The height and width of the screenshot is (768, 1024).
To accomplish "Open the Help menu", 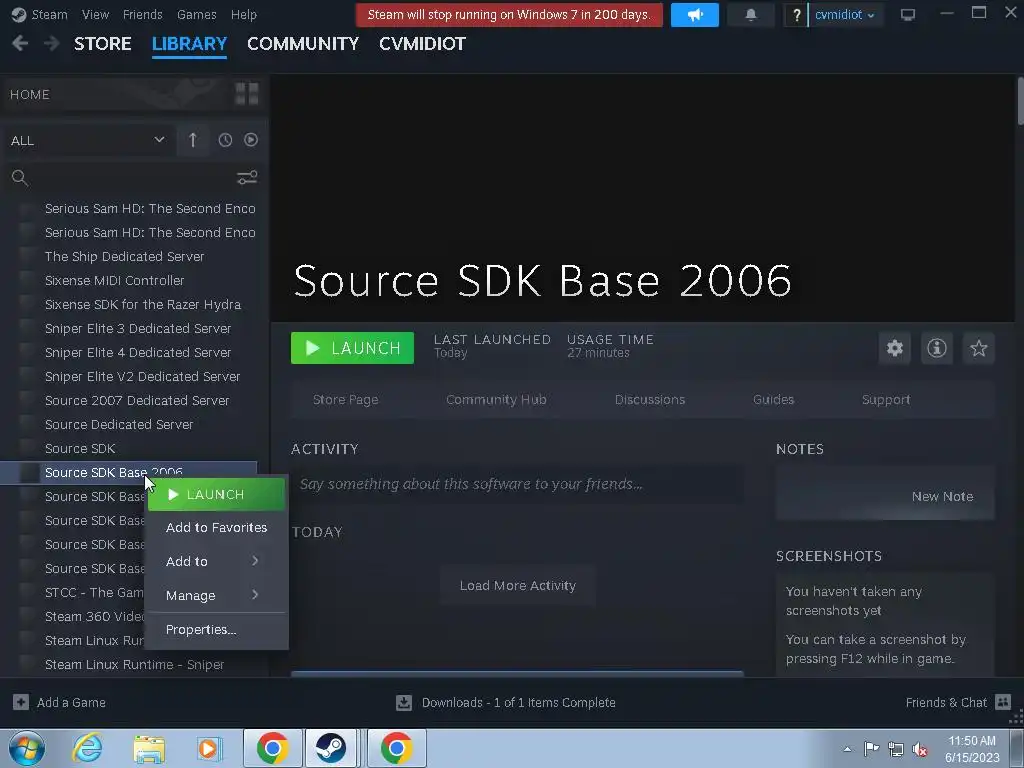I will 244,14.
